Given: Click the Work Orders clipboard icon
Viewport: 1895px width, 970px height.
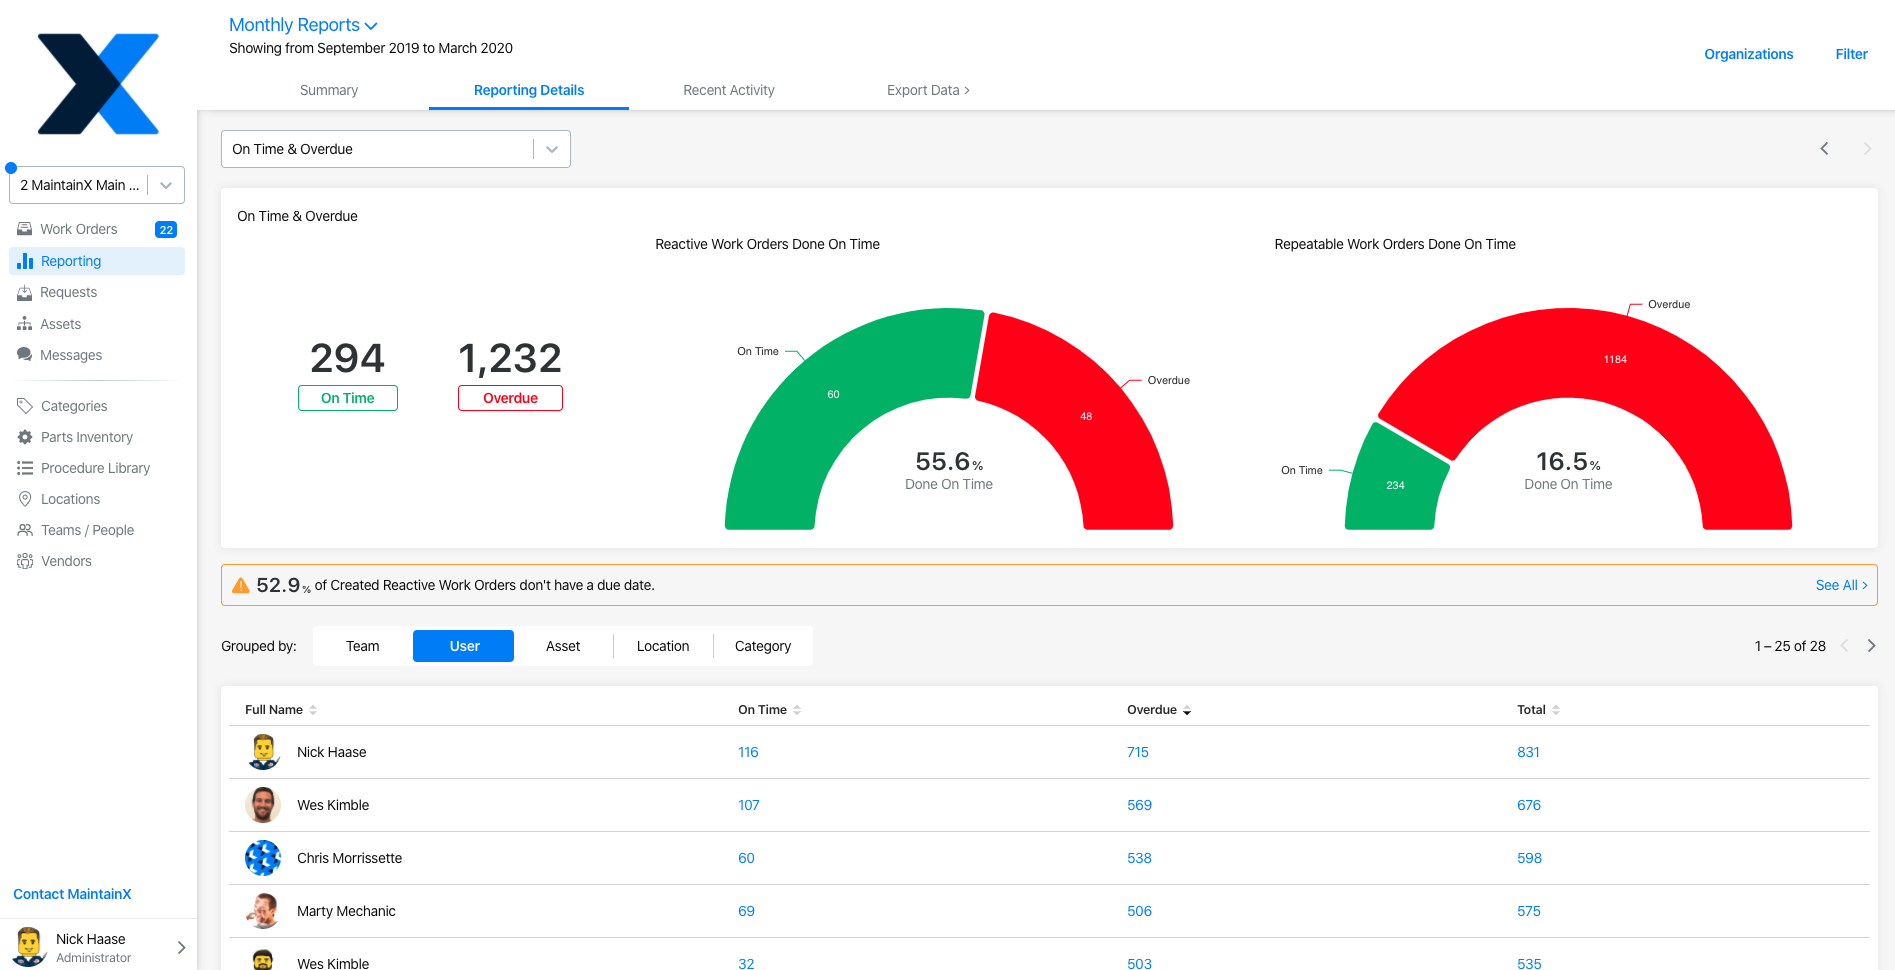Looking at the screenshot, I should point(25,229).
